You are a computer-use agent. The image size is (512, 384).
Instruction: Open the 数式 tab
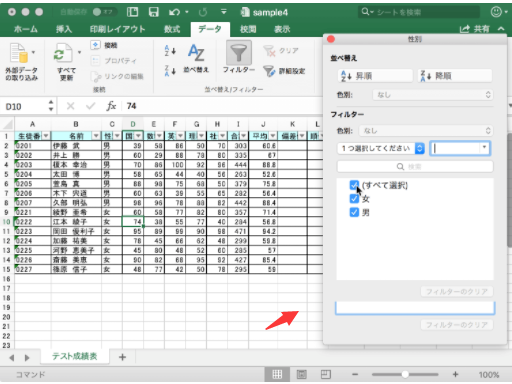pos(172,29)
